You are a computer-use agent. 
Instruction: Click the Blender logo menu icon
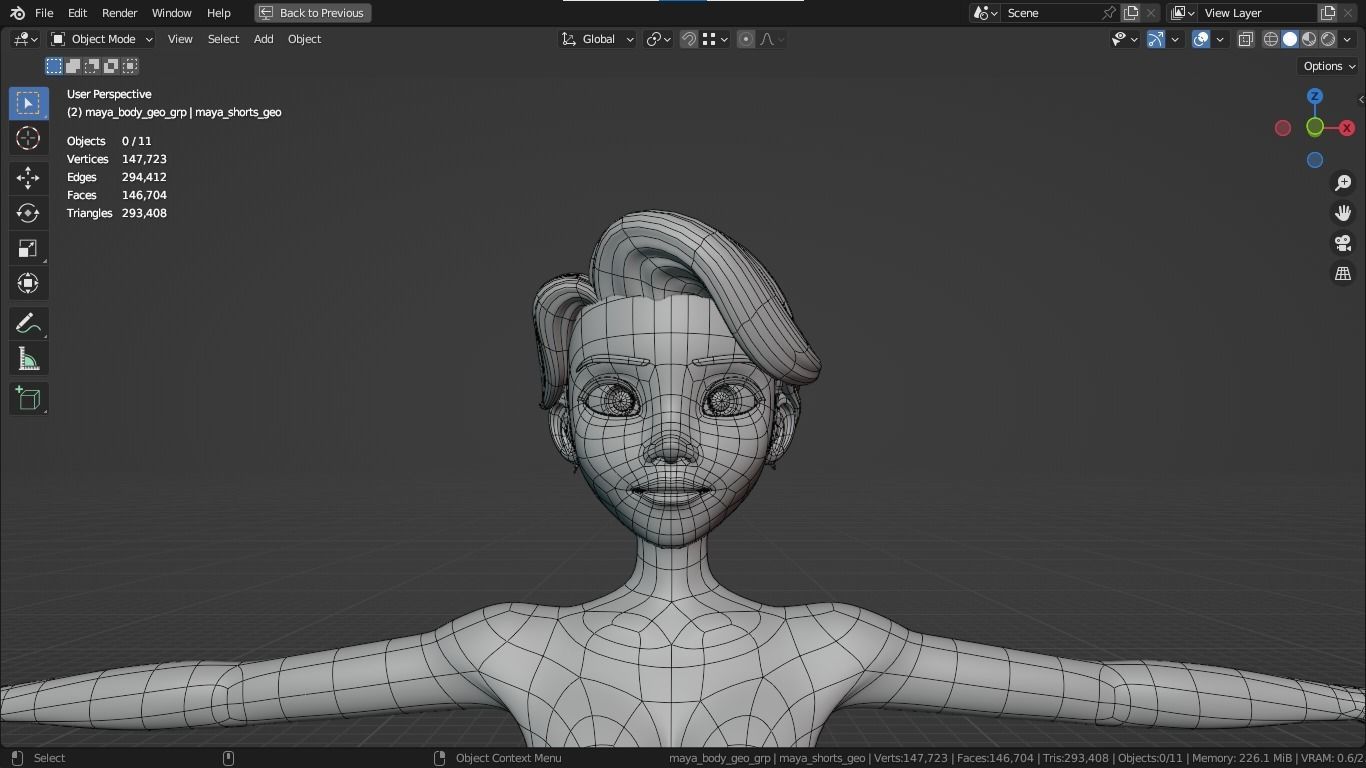point(17,13)
